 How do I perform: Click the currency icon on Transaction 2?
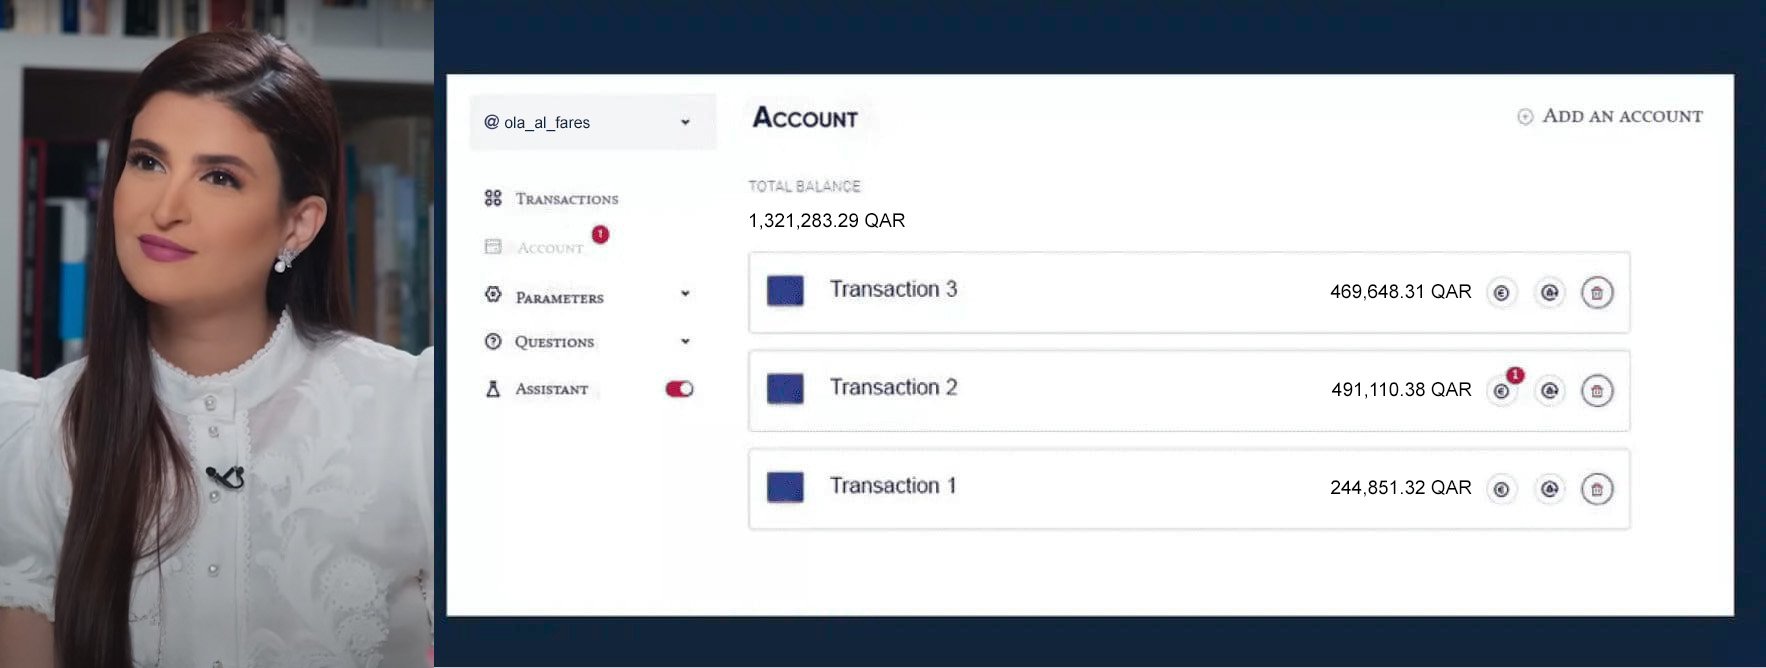tap(1501, 391)
